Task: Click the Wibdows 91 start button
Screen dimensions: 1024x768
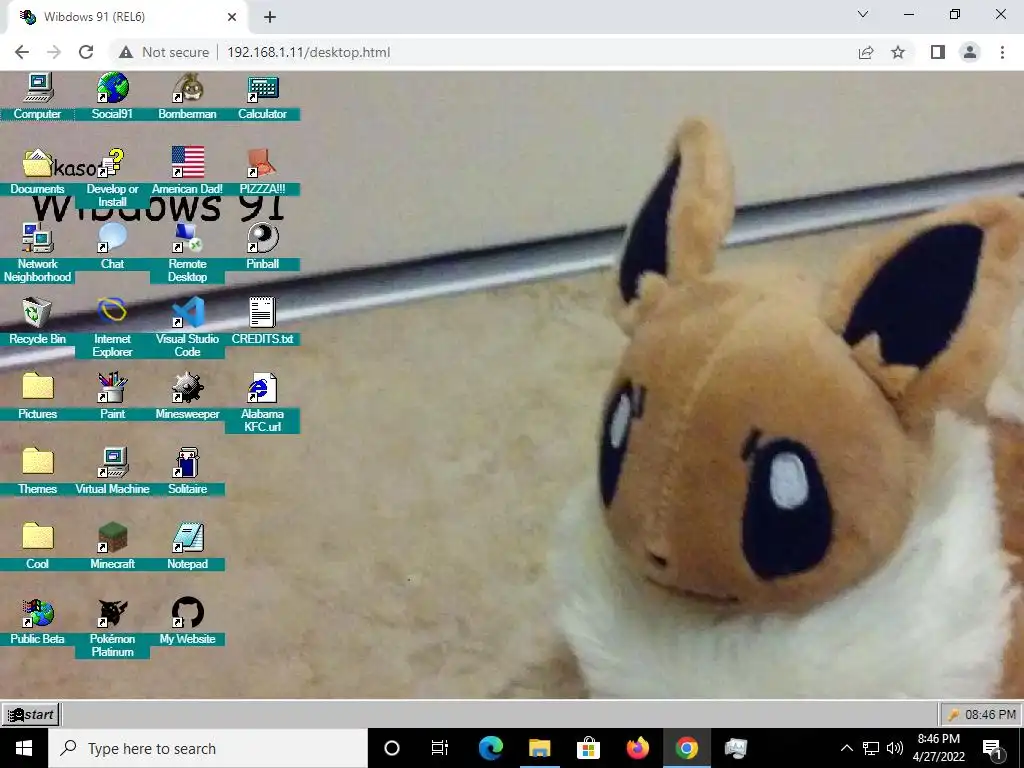Action: 31,714
